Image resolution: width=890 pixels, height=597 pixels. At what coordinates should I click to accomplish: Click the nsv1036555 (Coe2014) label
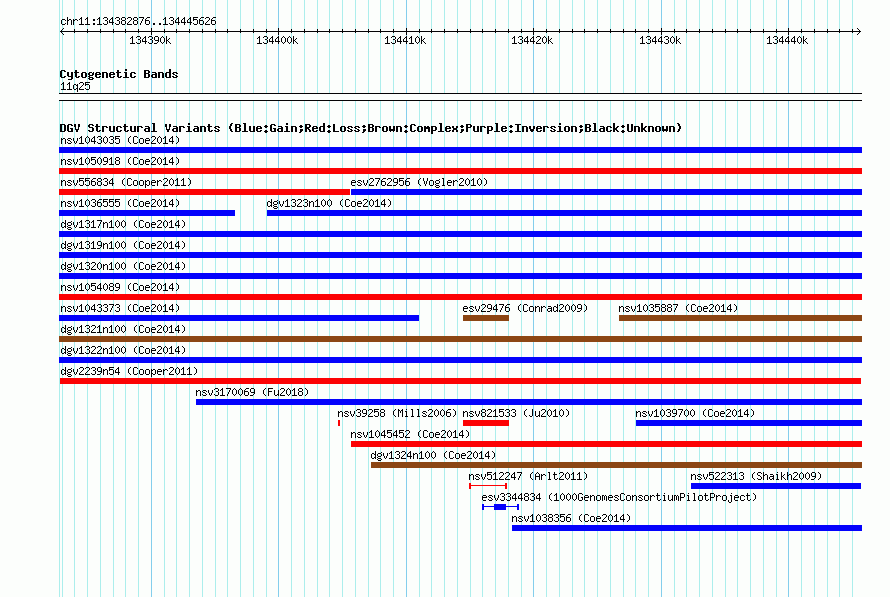pos(120,203)
